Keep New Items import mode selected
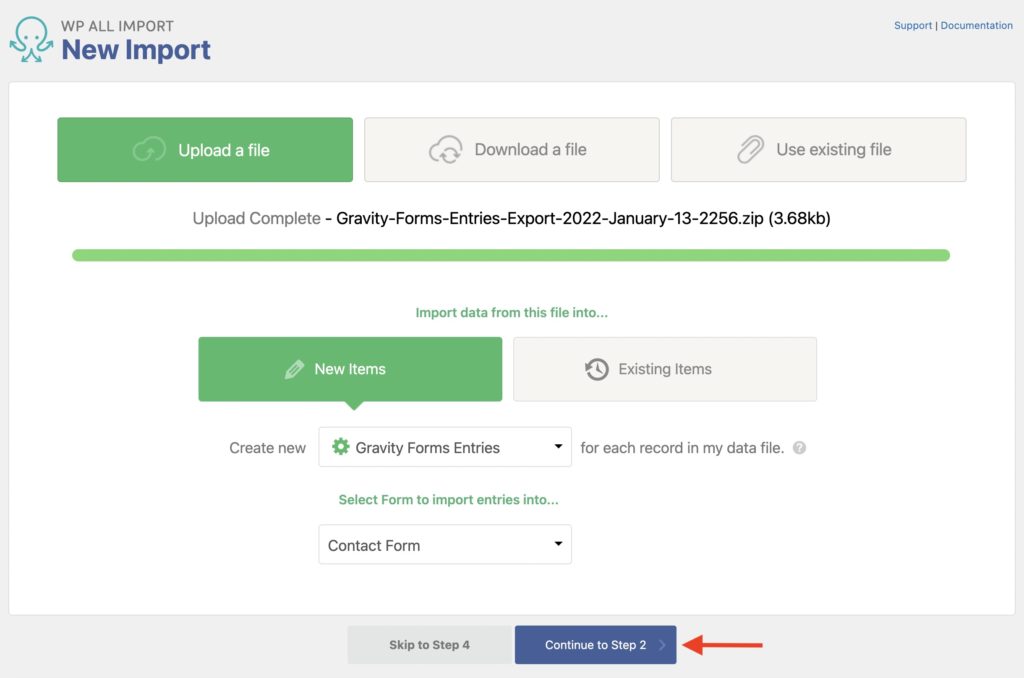 click(x=350, y=369)
